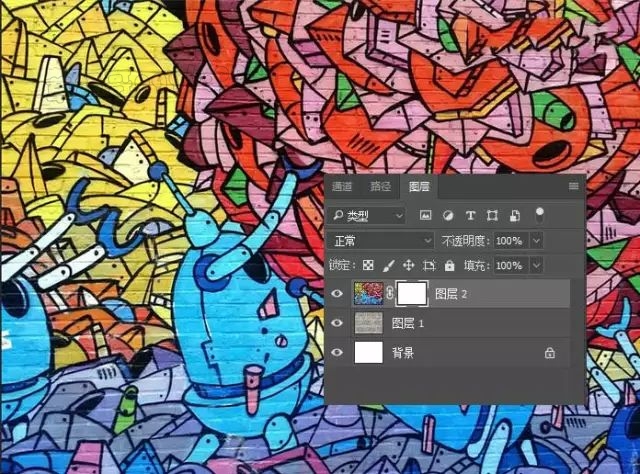Lock image pixels brush icon

pyautogui.click(x=388, y=265)
